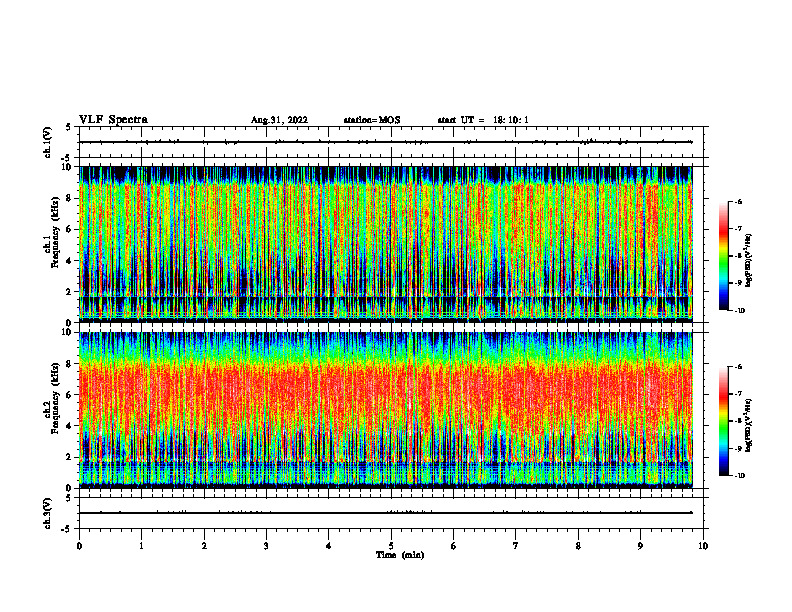The height and width of the screenshot is (612, 792).
Task: Click the "2" kHz tick on ch.2 frequency axis
Action: coord(69,457)
